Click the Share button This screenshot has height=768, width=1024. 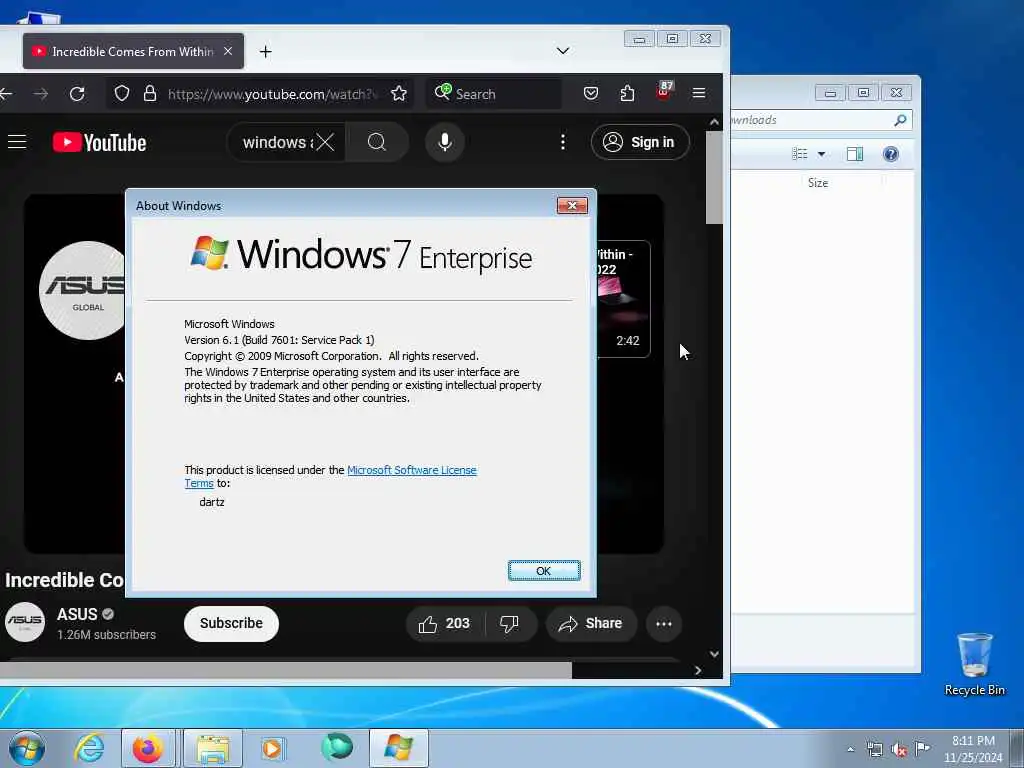[591, 624]
